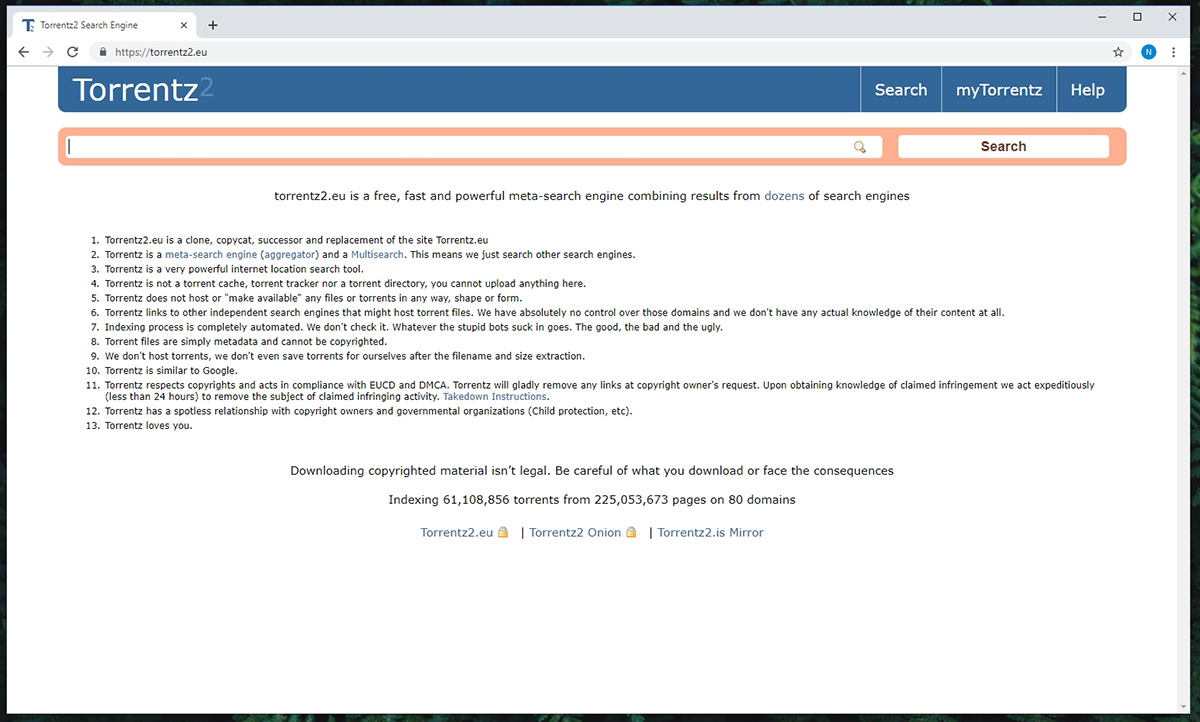
Task: Reload the page with the refresh icon
Action: point(73,52)
